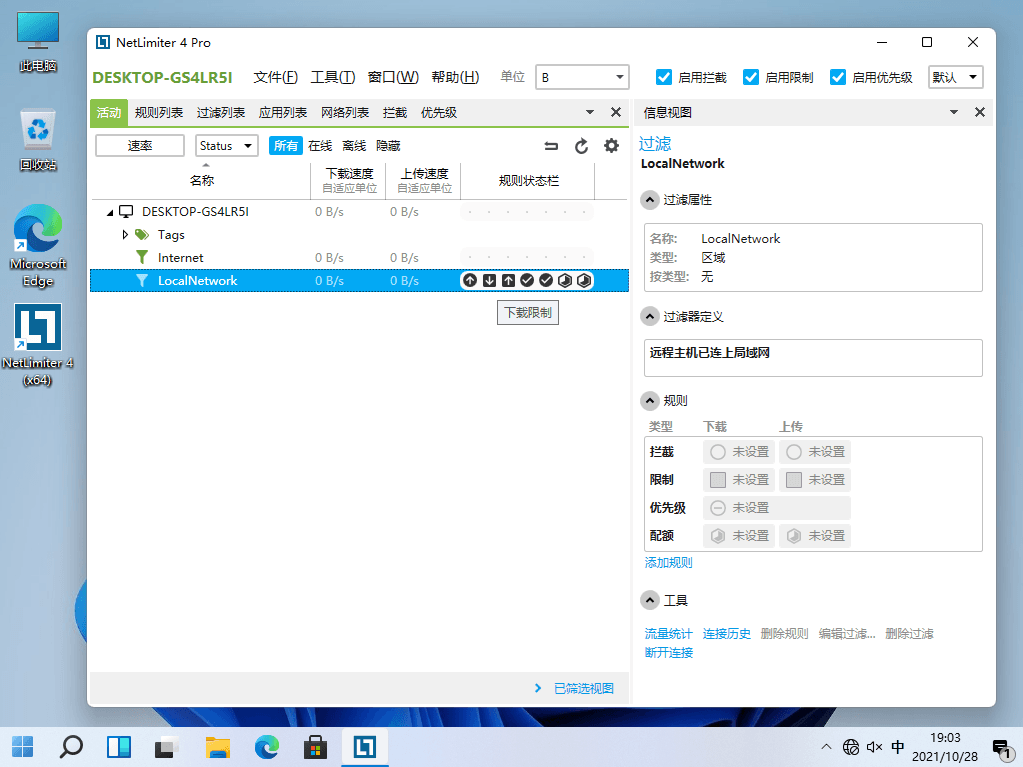The height and width of the screenshot is (767, 1023).
Task: Click 优先级 未设置 toggle
Action: click(x=777, y=508)
